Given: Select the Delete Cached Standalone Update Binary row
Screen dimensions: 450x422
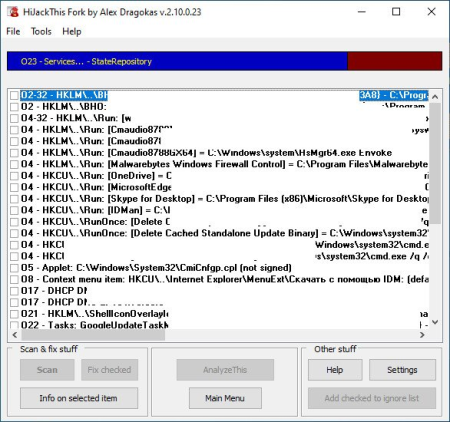Looking at the screenshot, I should (x=225, y=233).
